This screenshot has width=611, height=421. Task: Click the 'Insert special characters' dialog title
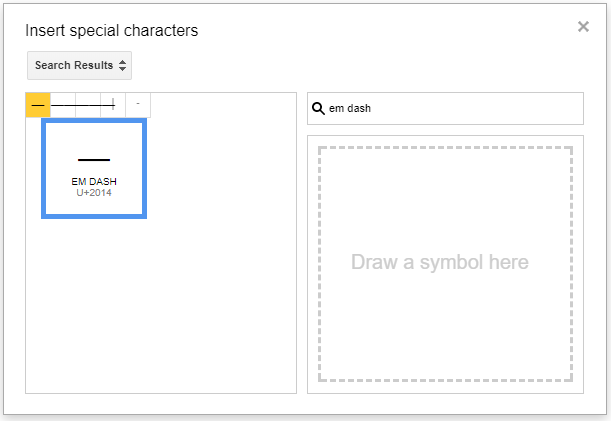pos(112,30)
